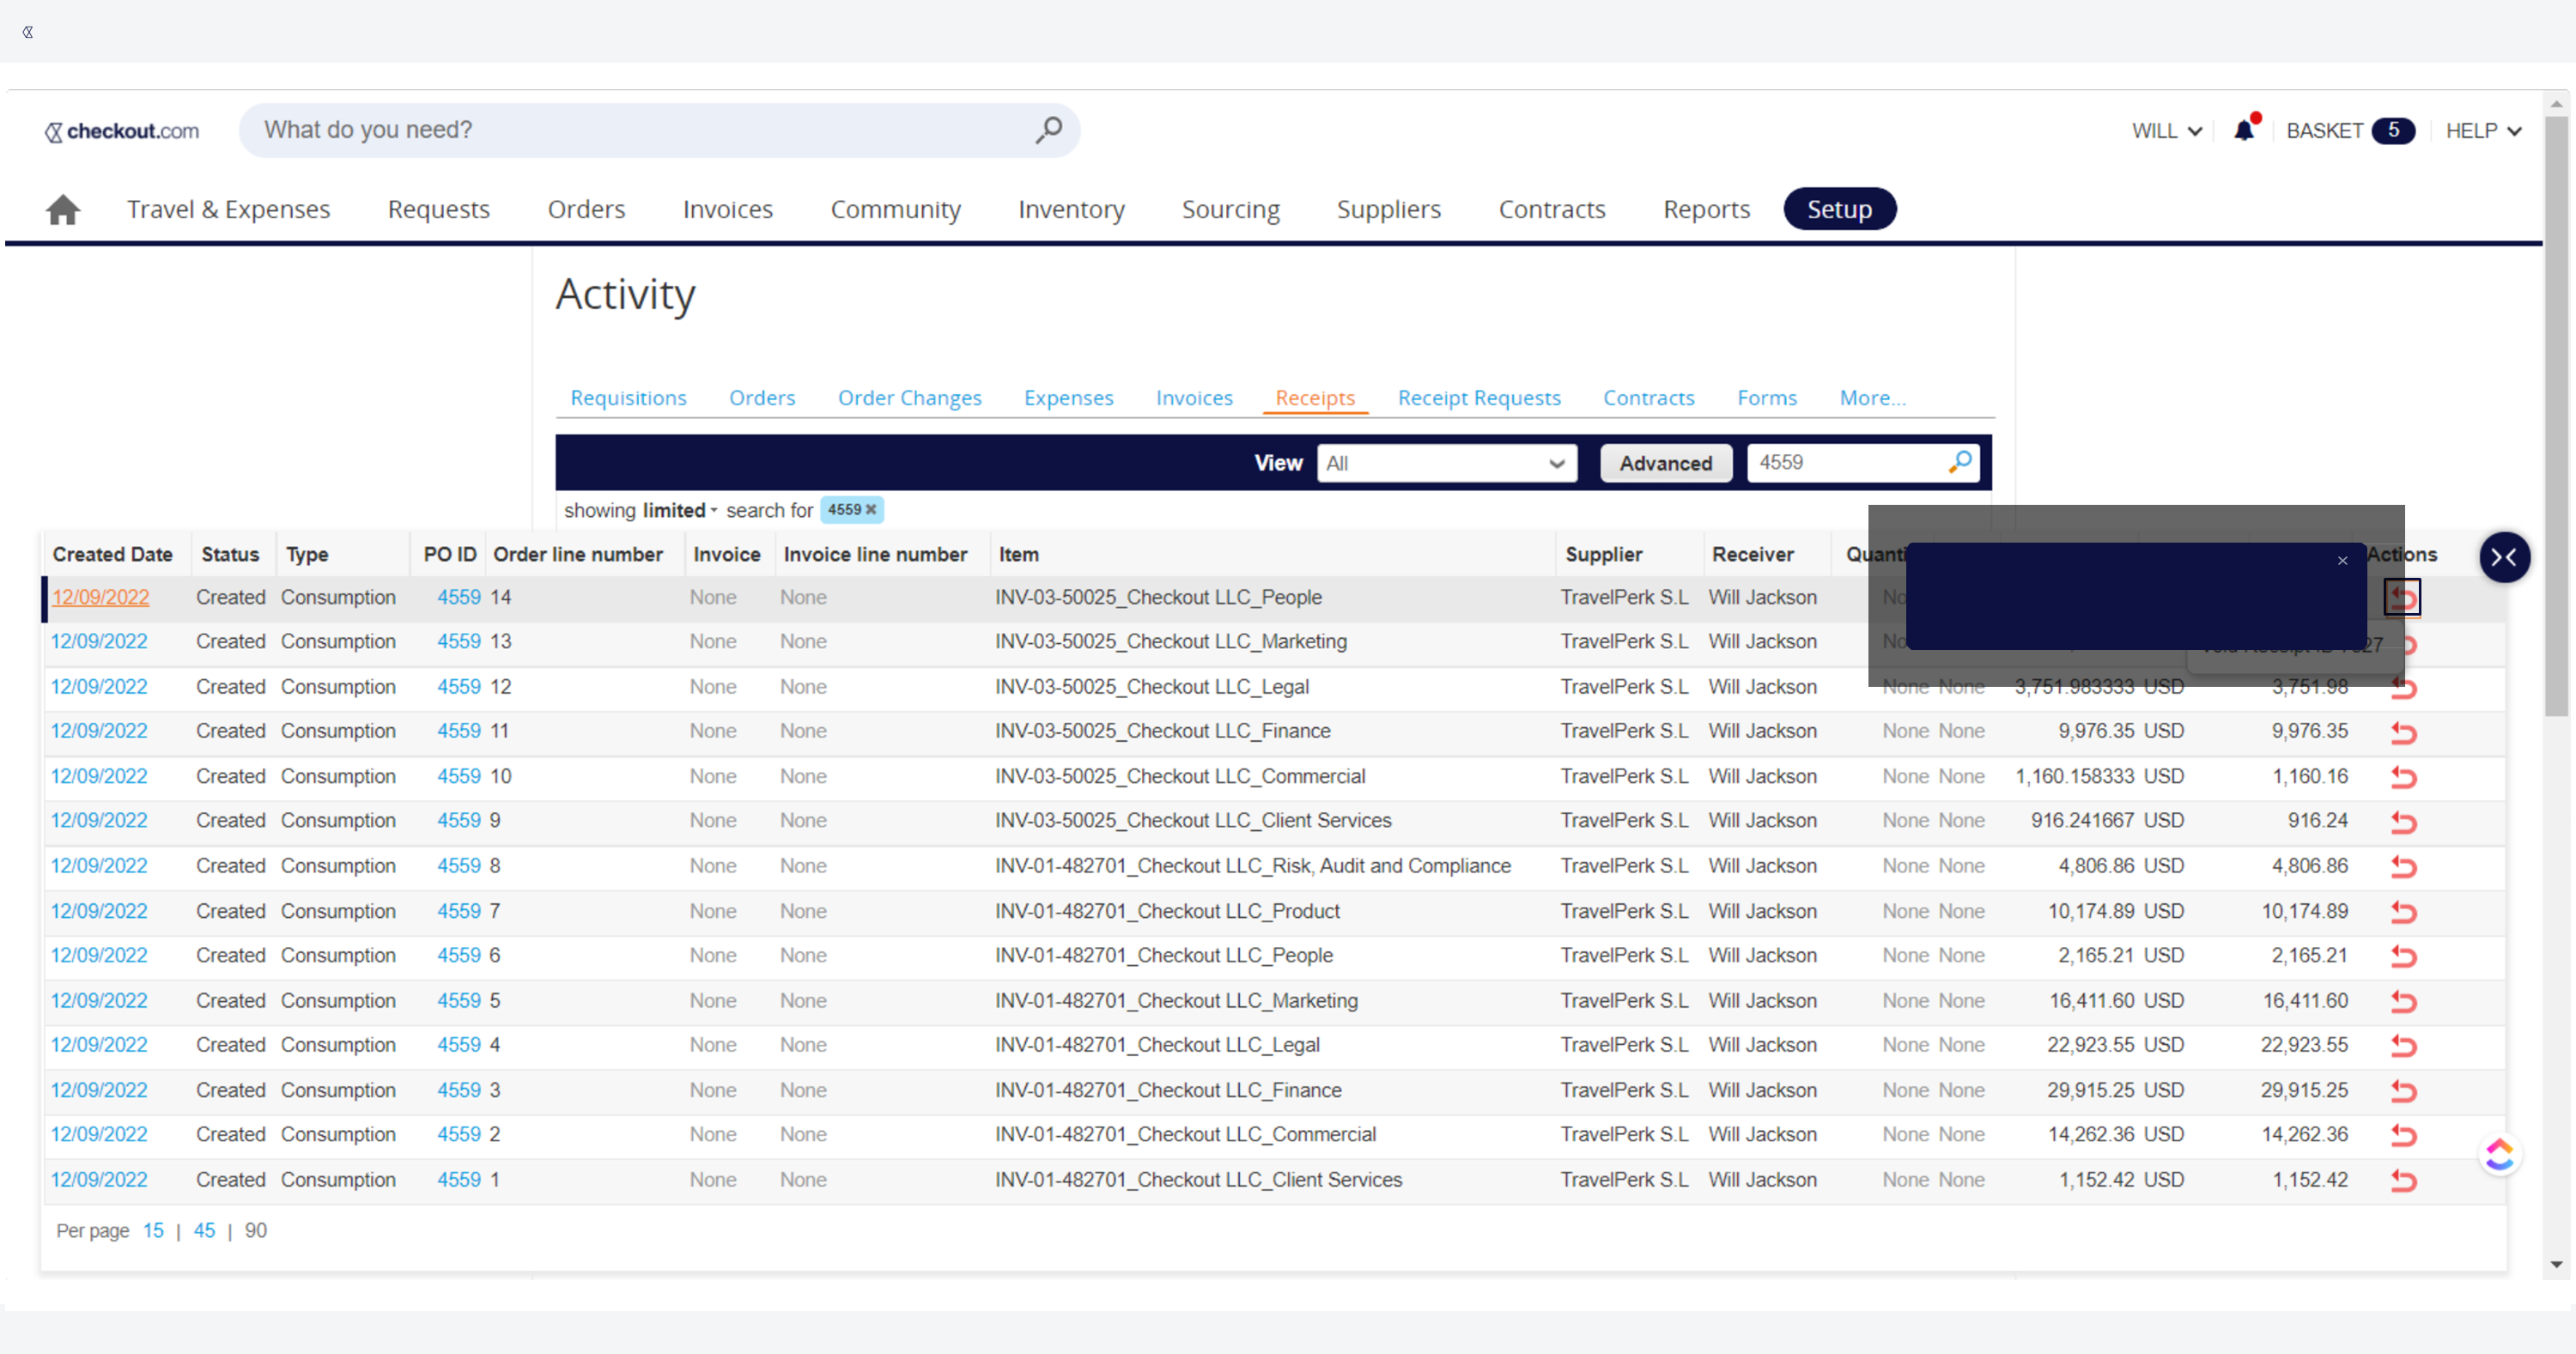This screenshot has width=2576, height=1354.
Task: Void receipt for order line 14
Action: click(x=2403, y=598)
